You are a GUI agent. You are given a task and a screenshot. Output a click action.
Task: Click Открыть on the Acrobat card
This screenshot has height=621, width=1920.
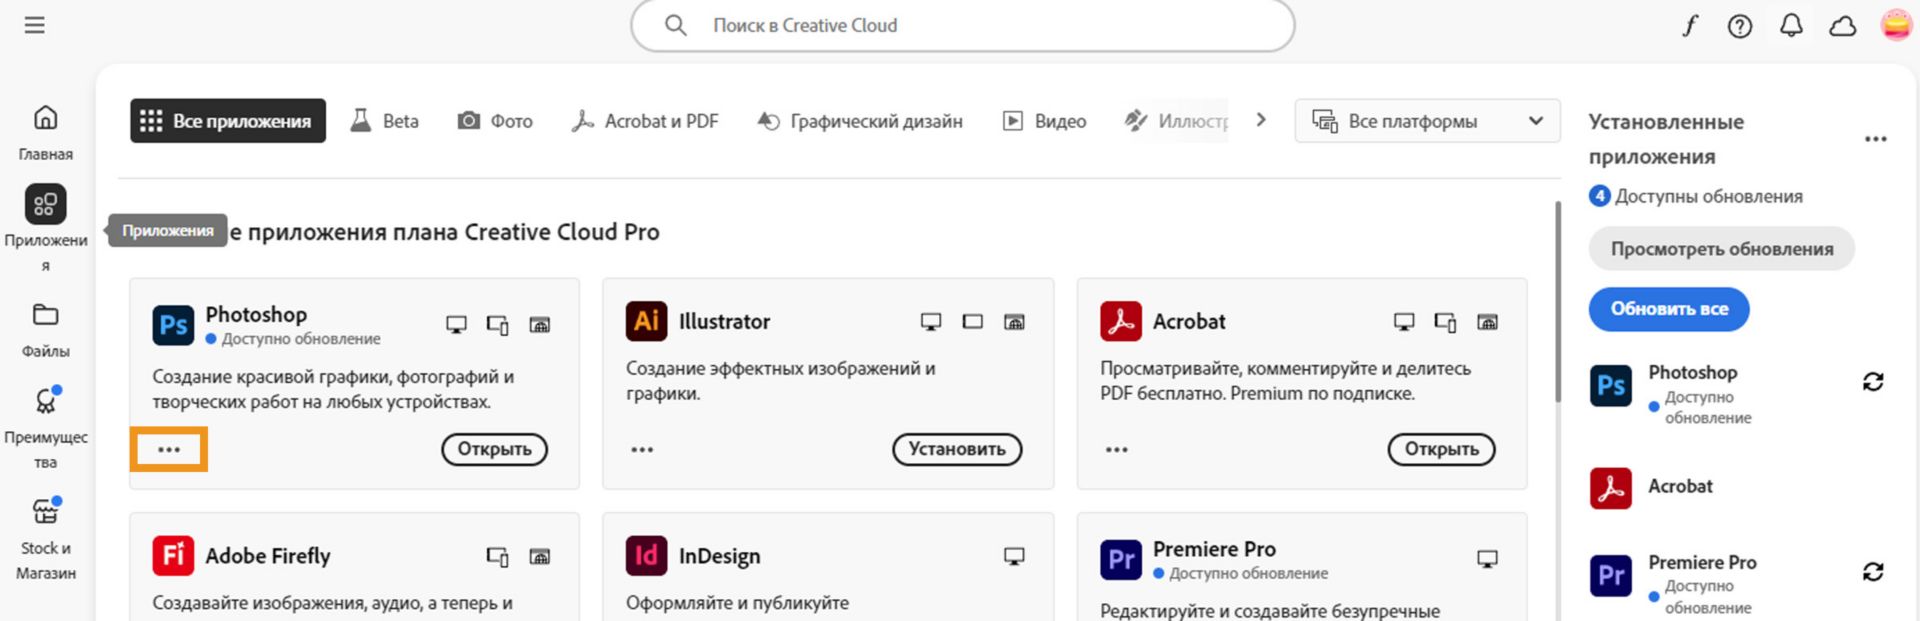1441,449
